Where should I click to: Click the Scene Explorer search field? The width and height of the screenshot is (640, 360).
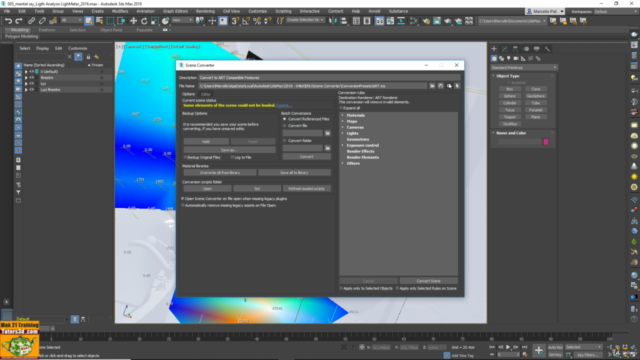pyautogui.click(x=40, y=57)
